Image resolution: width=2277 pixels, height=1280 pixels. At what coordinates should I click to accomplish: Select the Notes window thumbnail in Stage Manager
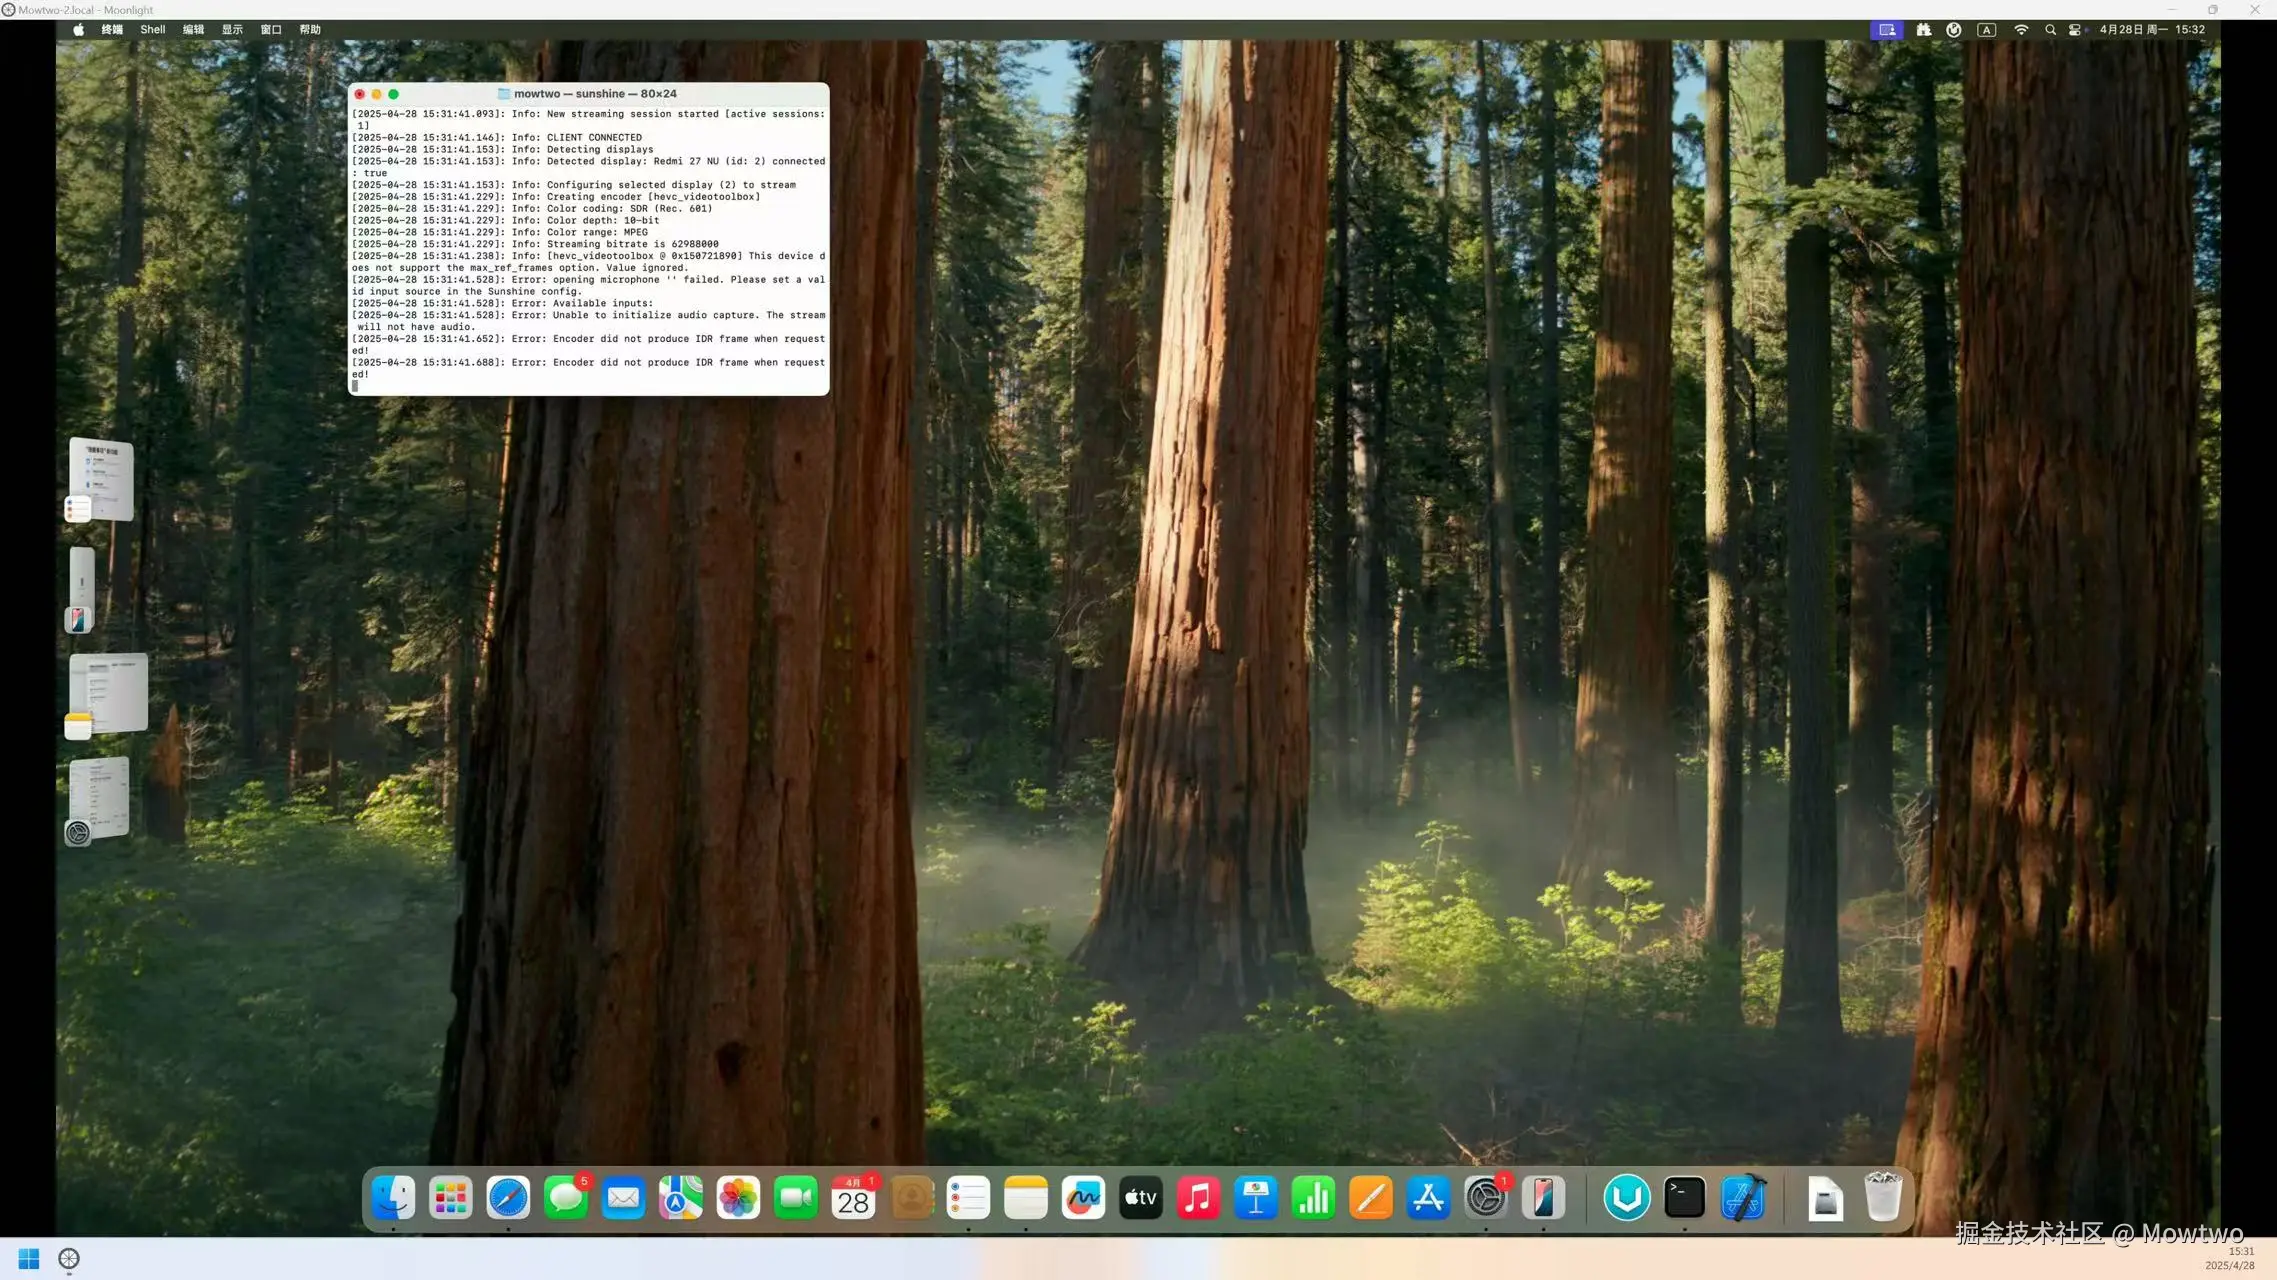pos(108,693)
